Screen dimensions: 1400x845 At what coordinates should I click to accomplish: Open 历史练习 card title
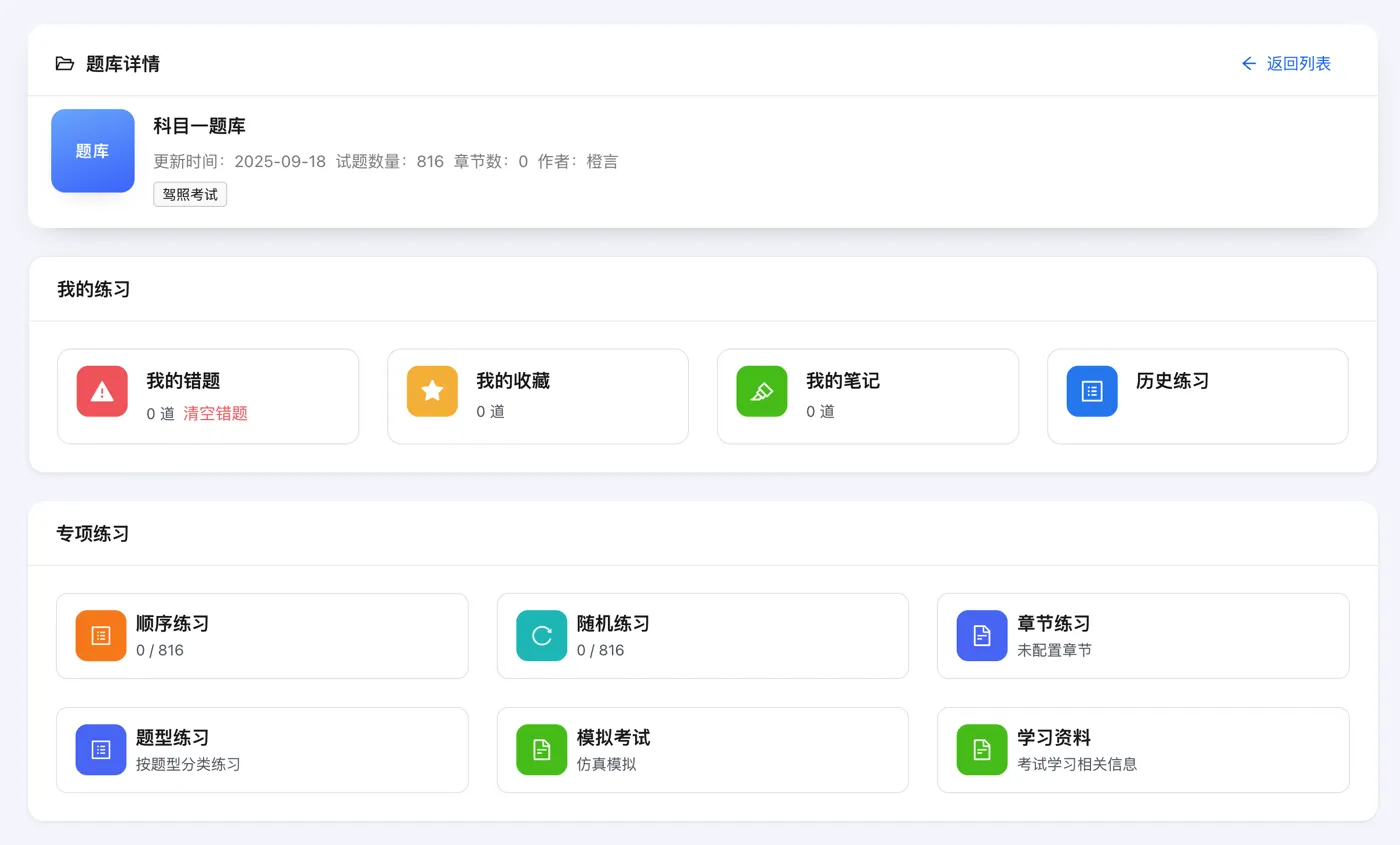[1172, 381]
